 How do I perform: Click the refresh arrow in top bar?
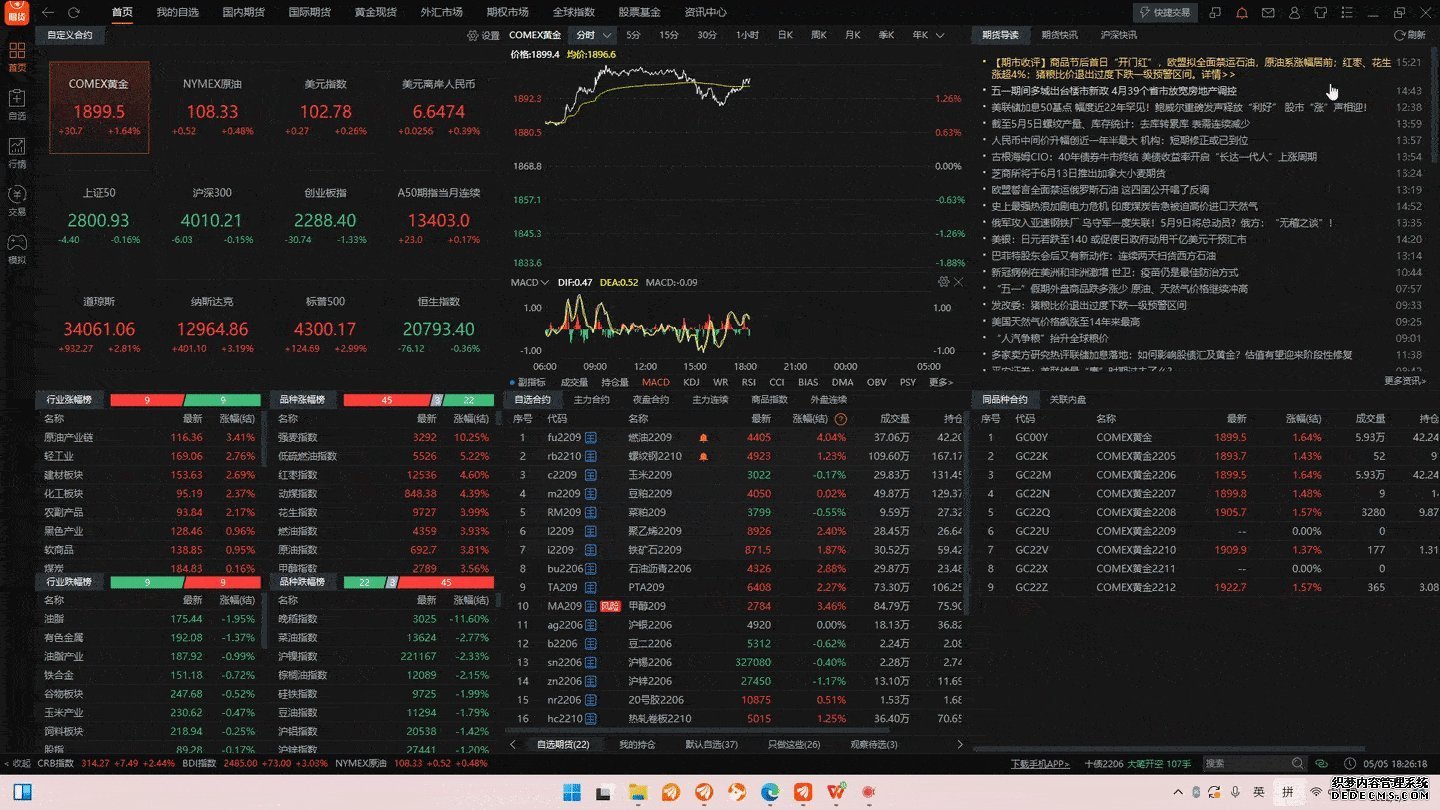[x=73, y=12]
